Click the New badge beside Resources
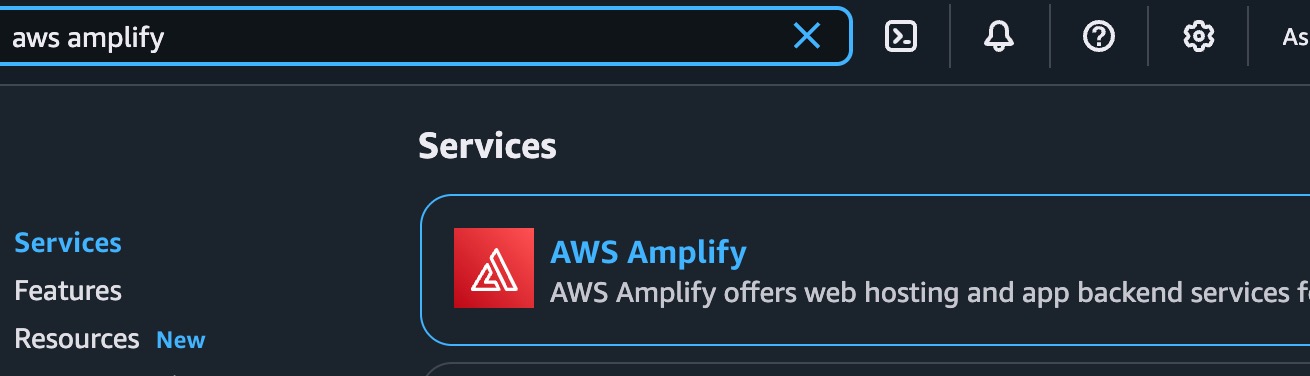1310x376 pixels. tap(181, 340)
